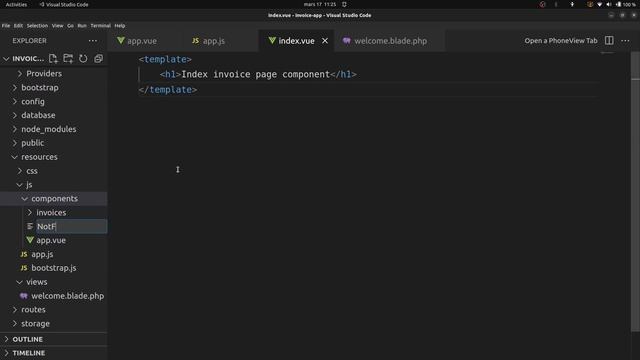Open Explorer views and more actions menu
Image resolution: width=640 pixels, height=360 pixels.
pos(93,41)
